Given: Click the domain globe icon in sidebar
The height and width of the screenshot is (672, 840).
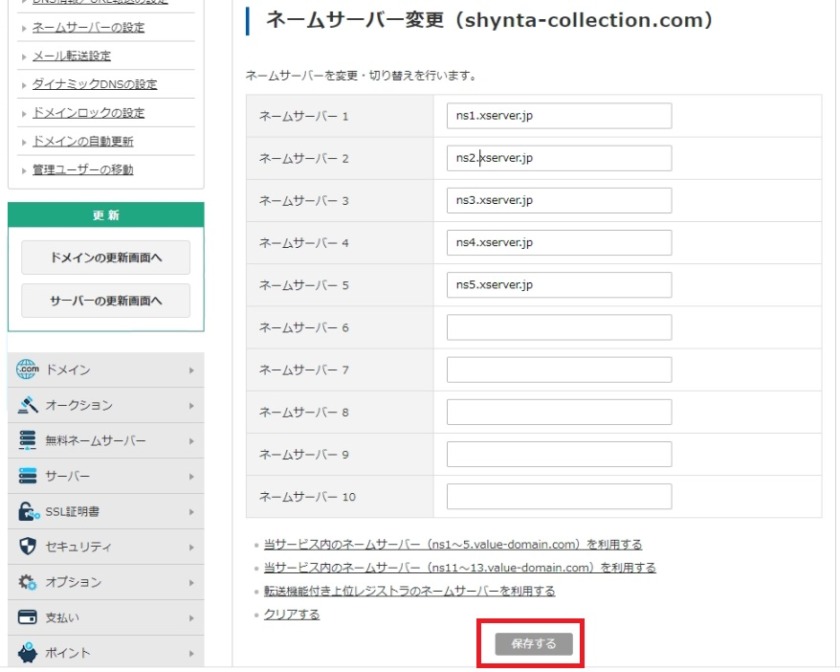Looking at the screenshot, I should tap(27, 370).
